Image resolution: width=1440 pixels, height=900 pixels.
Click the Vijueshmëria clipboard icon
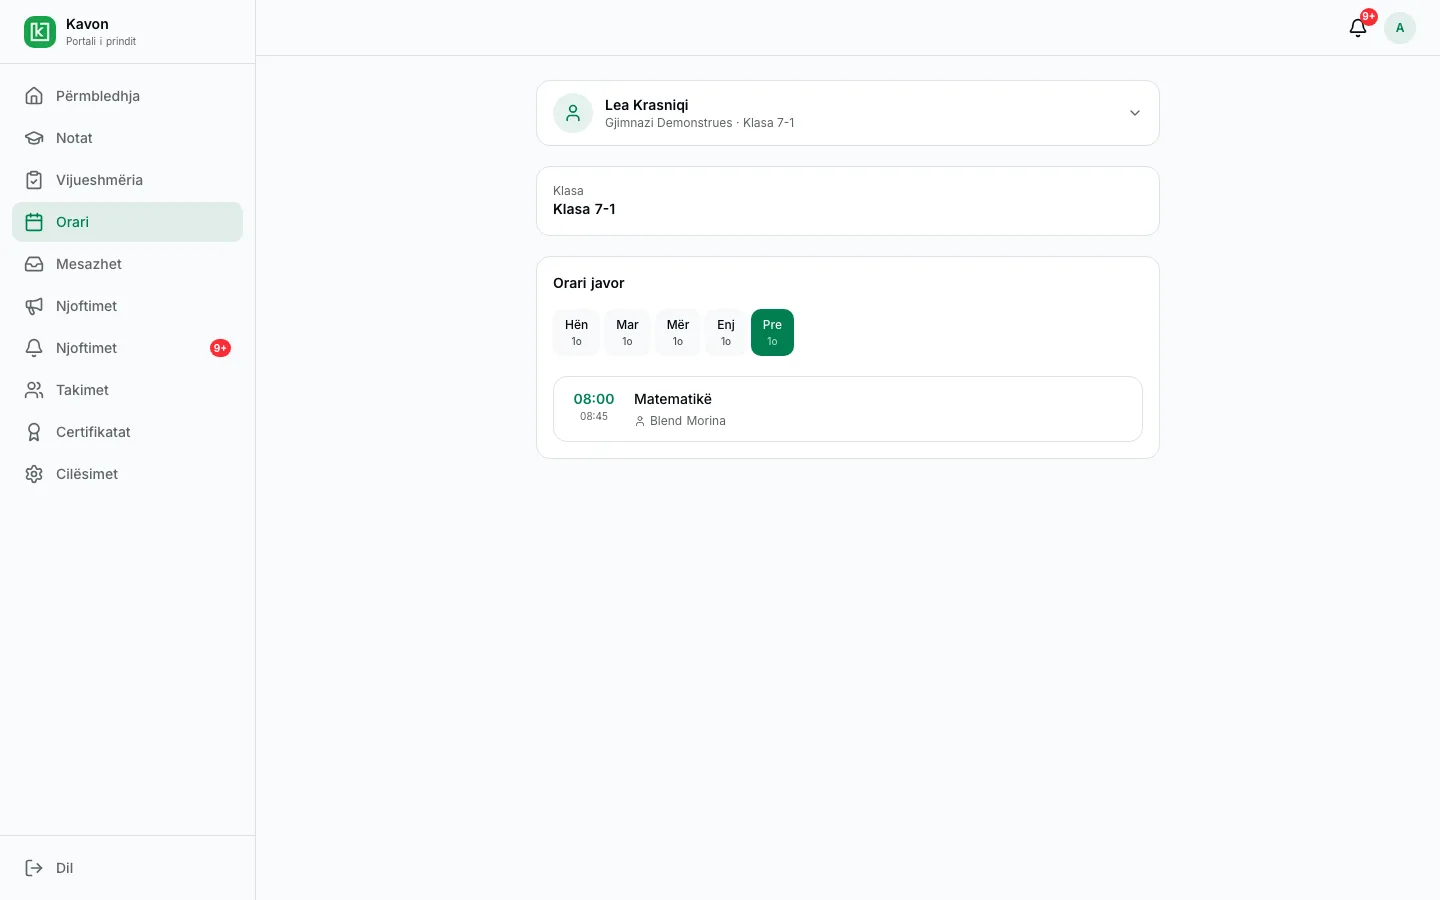coord(34,180)
